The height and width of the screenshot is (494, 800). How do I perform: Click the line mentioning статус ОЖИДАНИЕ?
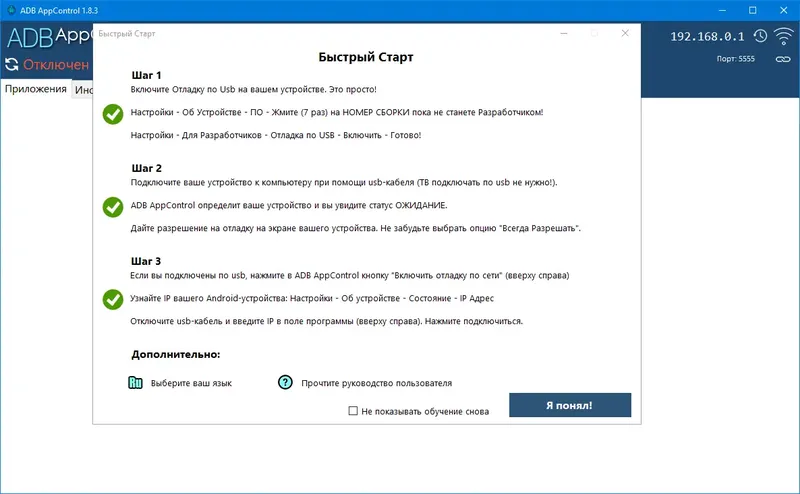tap(289, 205)
